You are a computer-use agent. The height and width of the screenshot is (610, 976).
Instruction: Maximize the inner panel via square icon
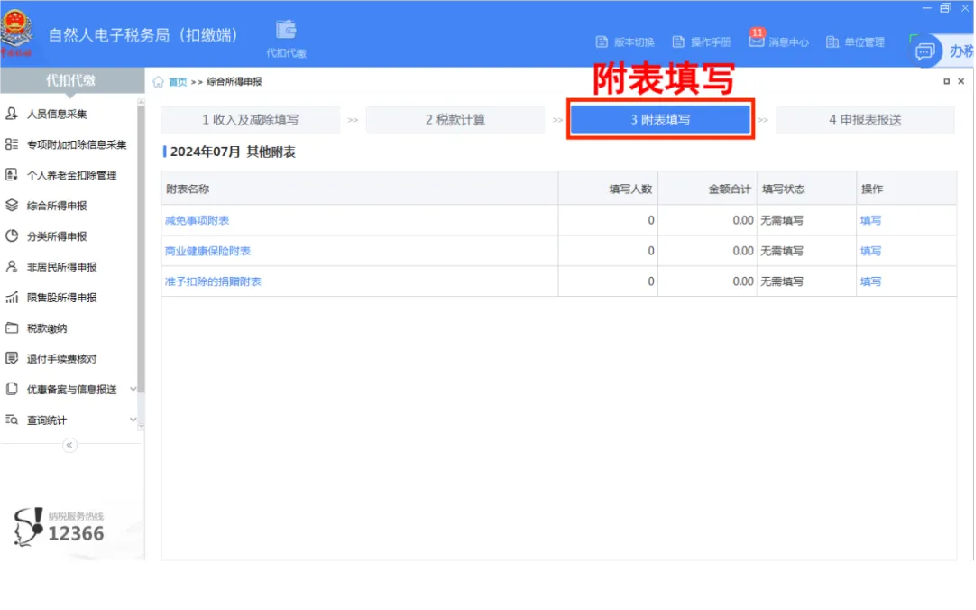tap(947, 82)
